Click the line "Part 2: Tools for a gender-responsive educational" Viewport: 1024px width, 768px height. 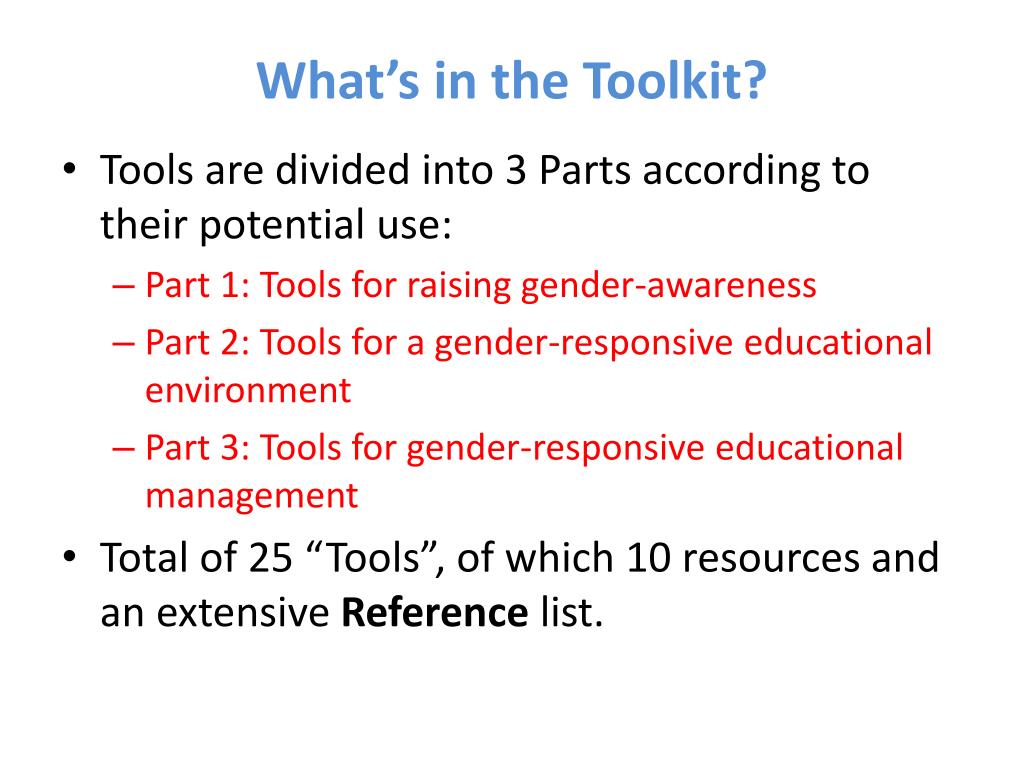538,344
